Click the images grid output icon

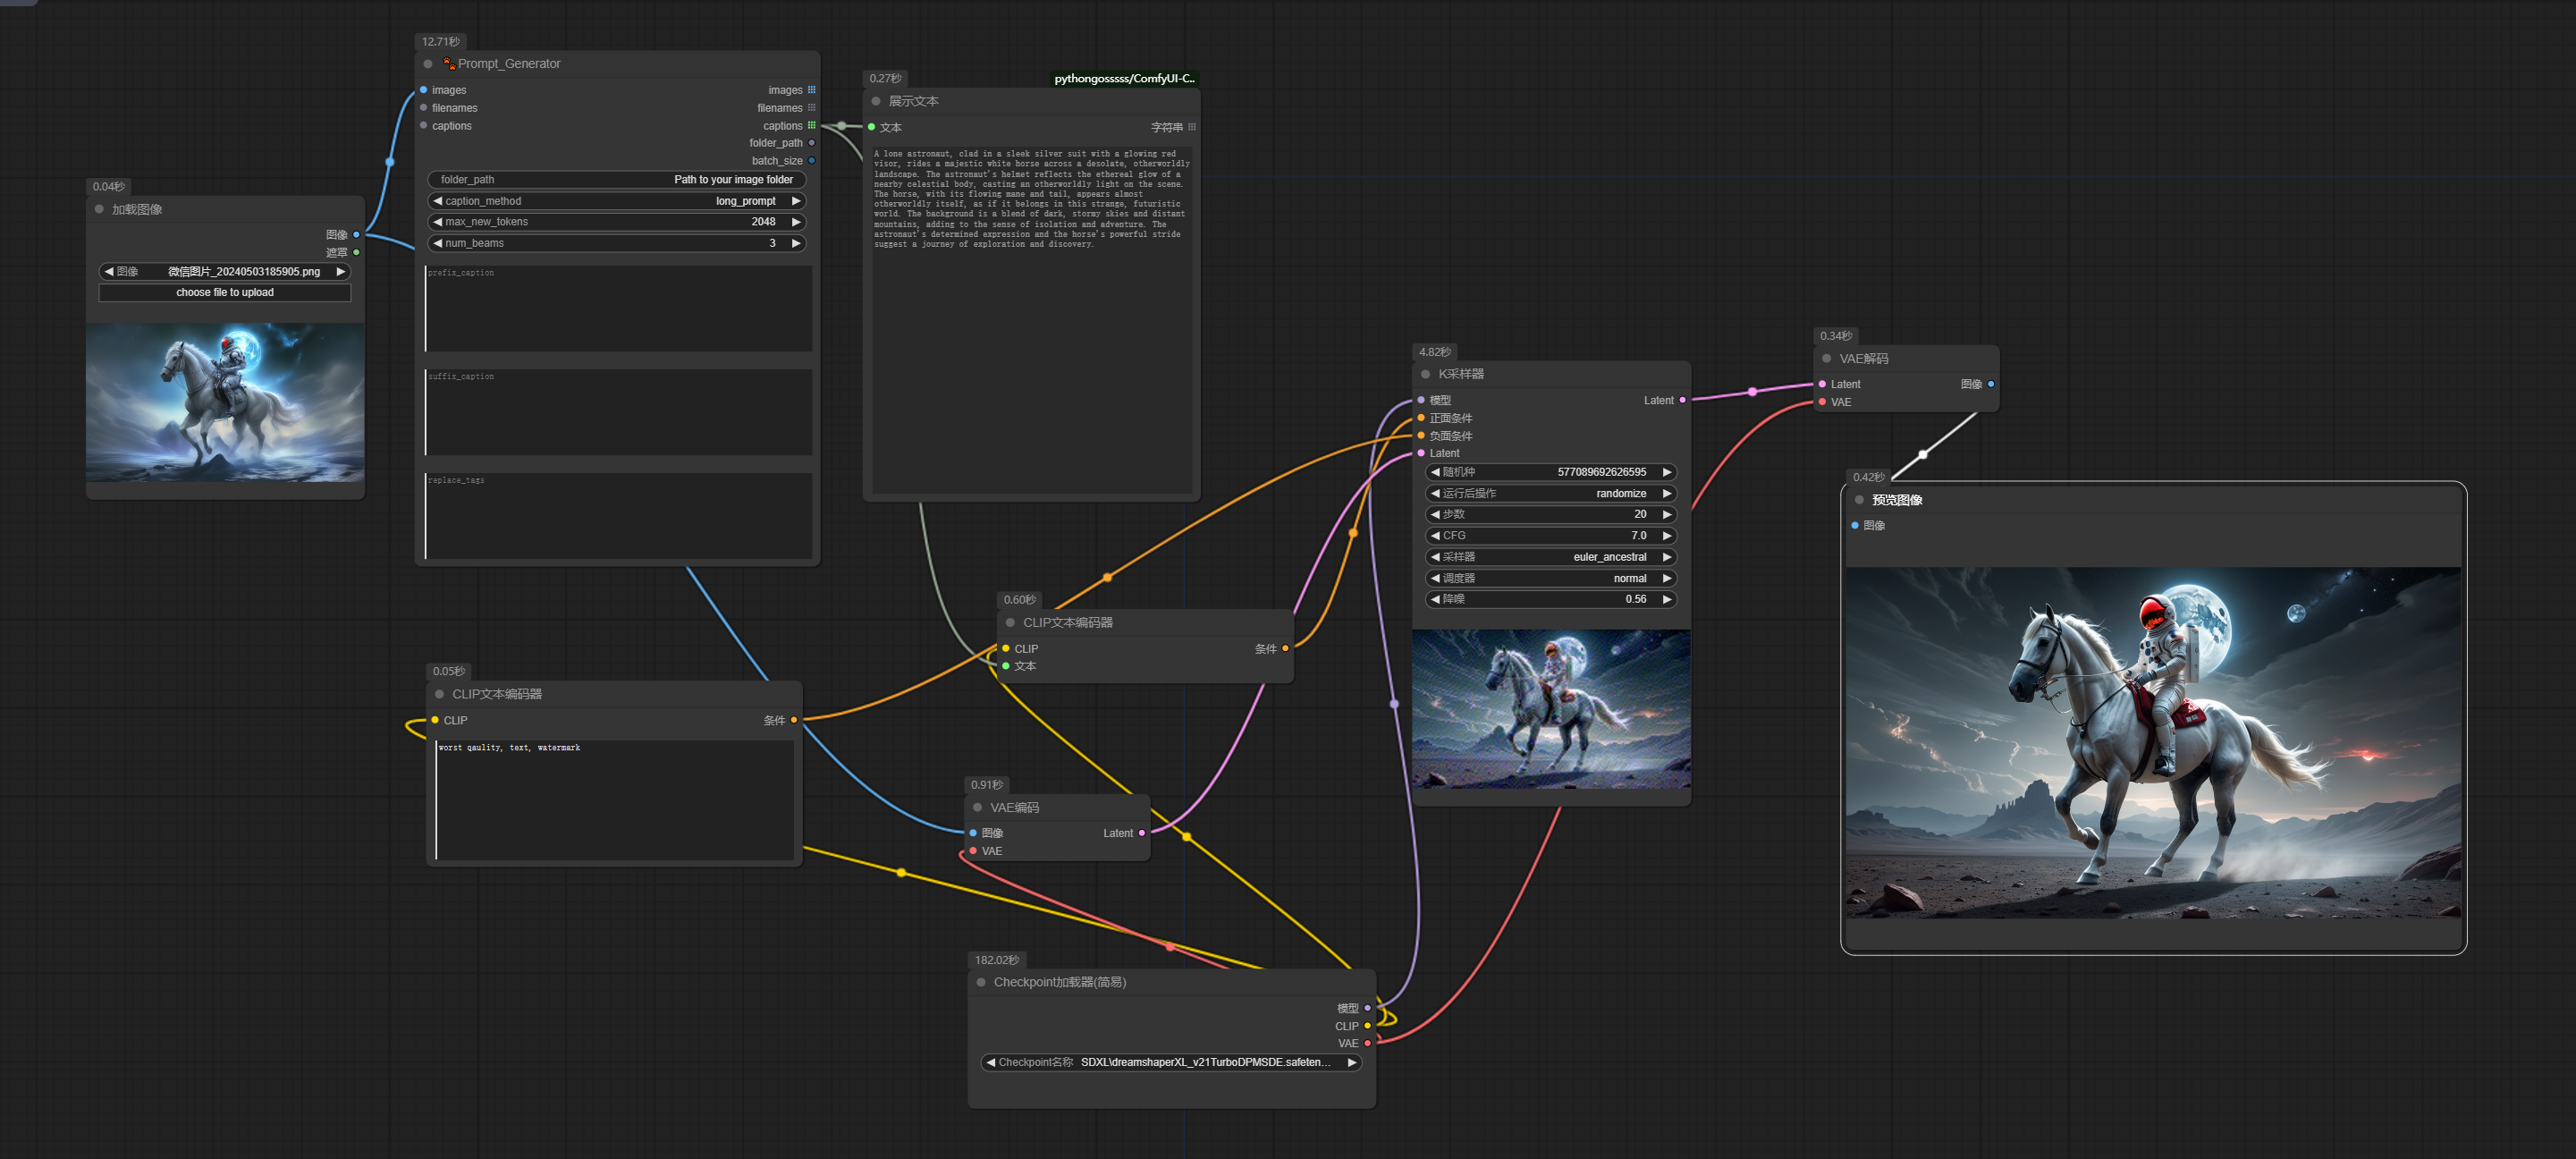click(x=811, y=90)
